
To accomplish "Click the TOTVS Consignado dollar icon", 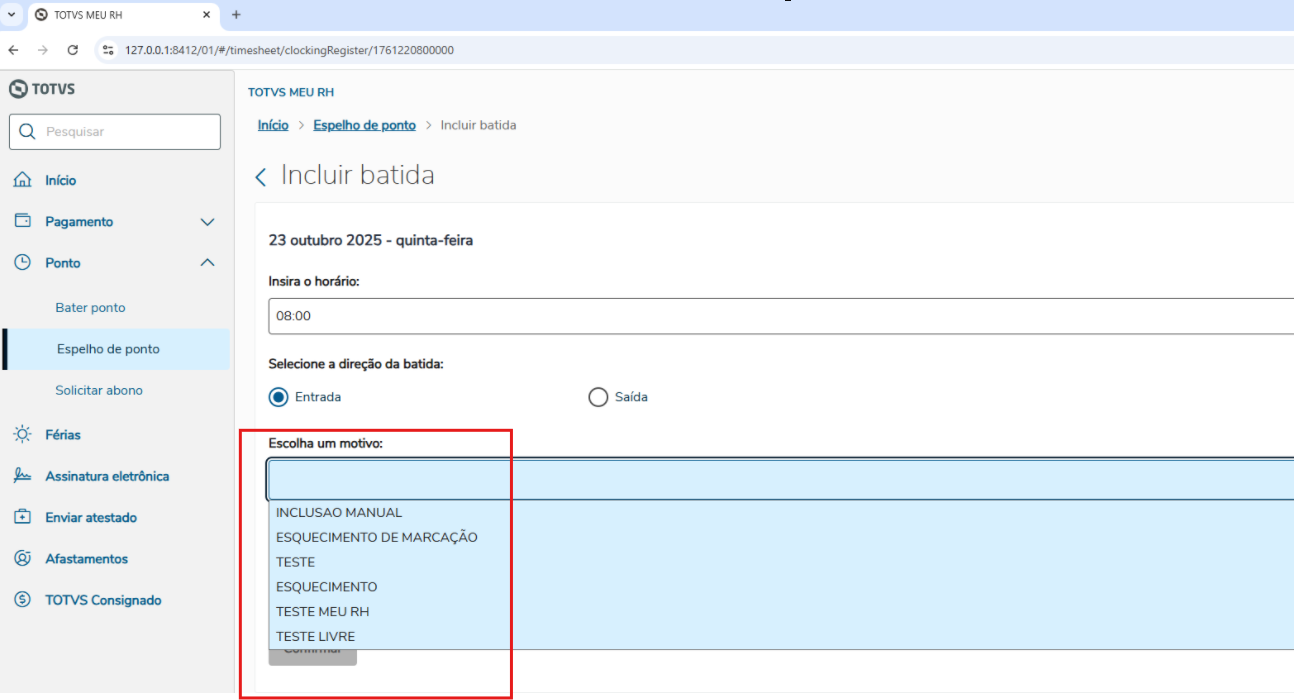I will coord(22,600).
